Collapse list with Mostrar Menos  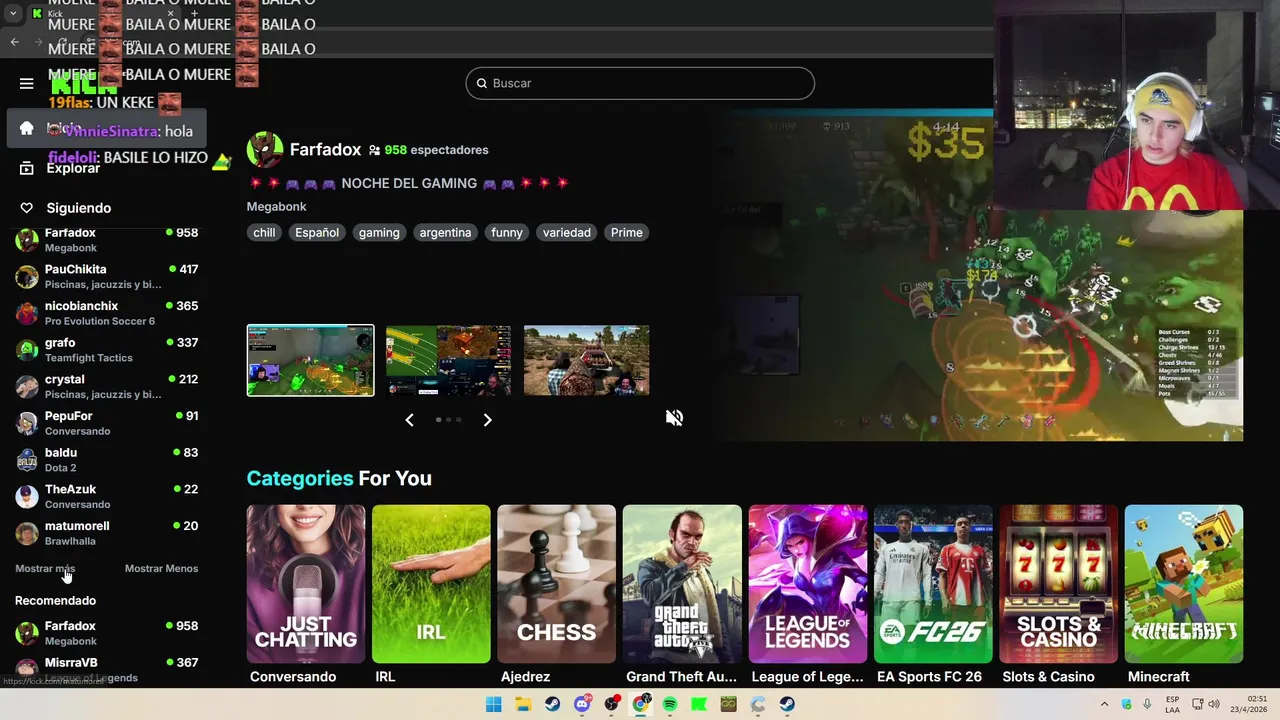161,568
